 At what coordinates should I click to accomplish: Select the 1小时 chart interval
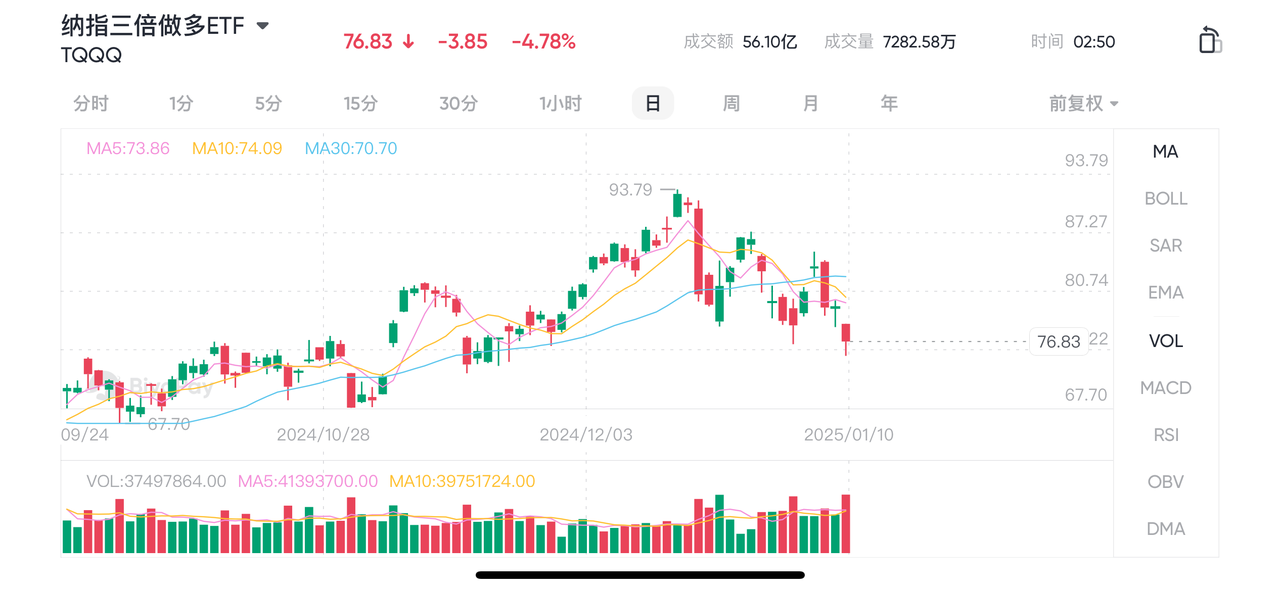point(560,104)
